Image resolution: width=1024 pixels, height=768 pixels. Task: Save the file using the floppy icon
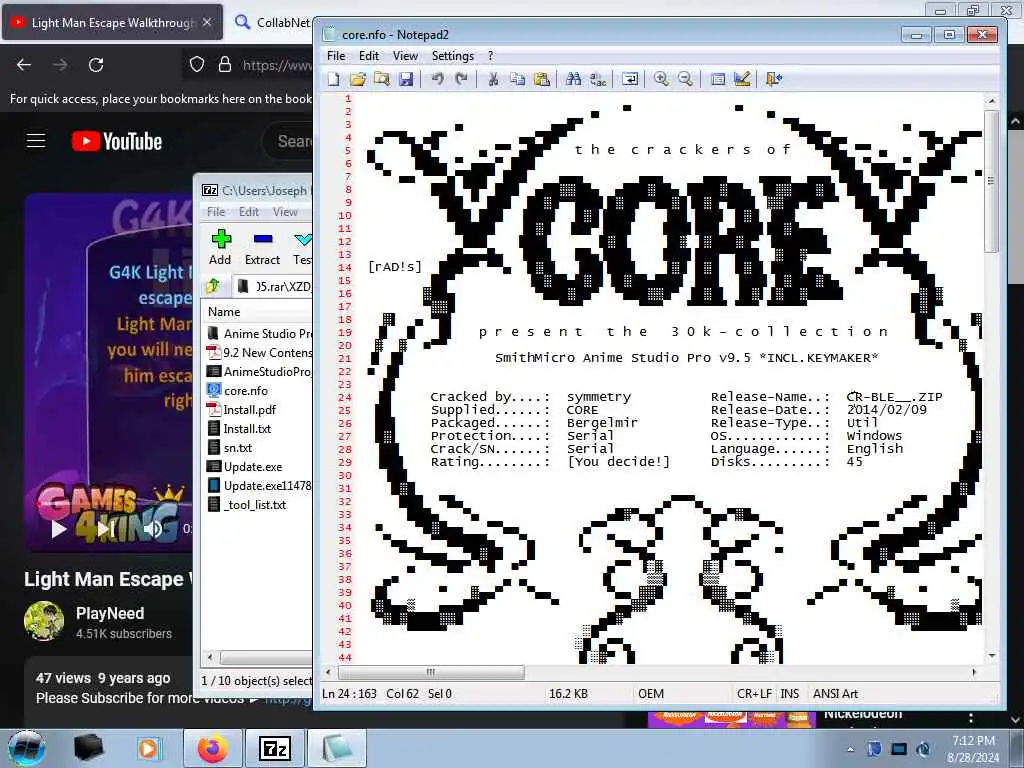pos(406,79)
